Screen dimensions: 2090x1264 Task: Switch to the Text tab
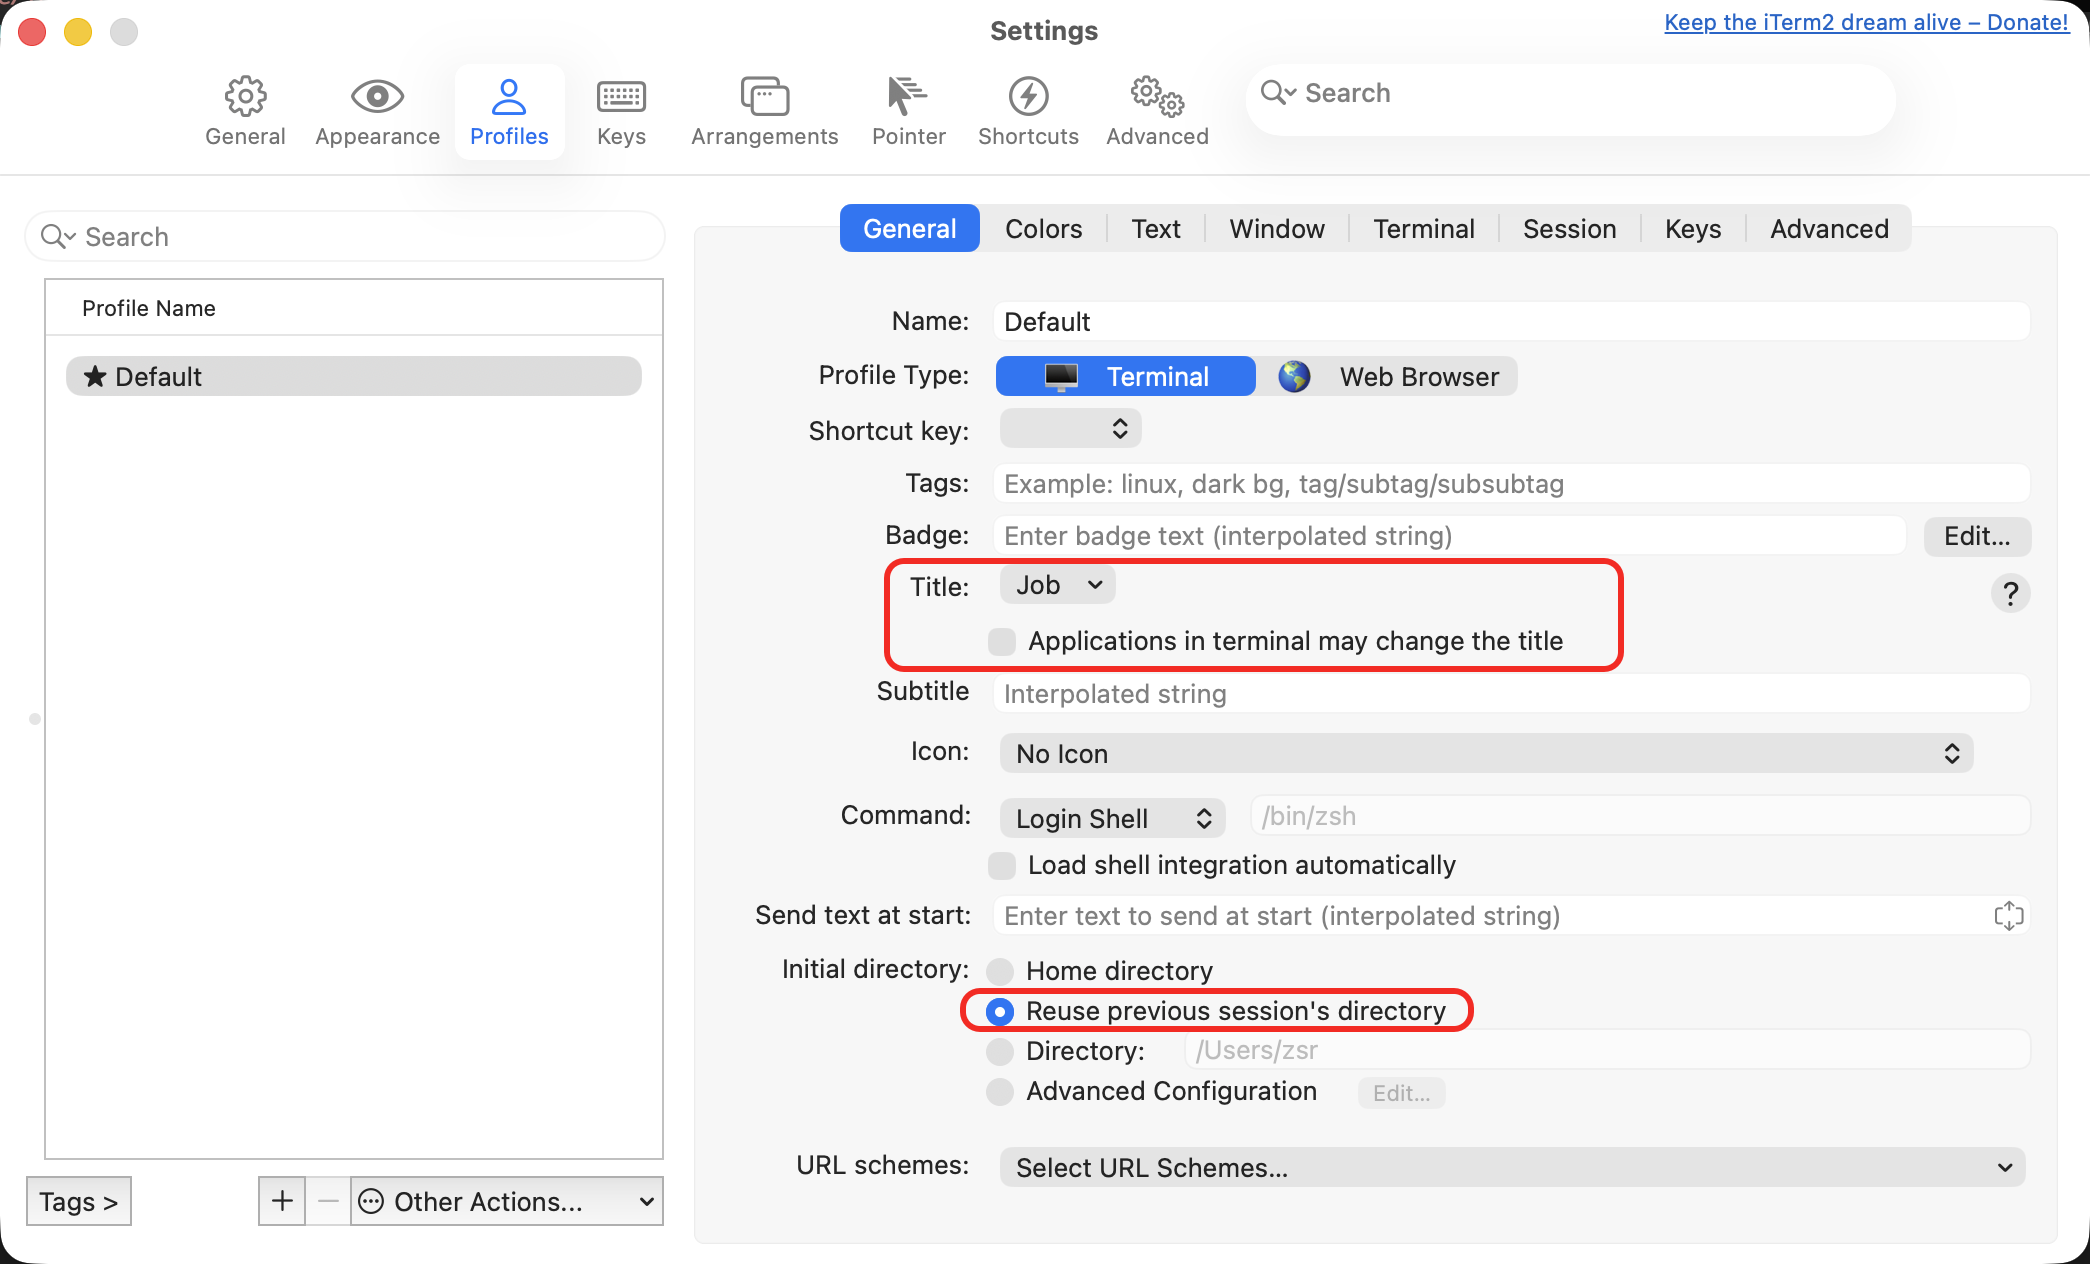1156,229
